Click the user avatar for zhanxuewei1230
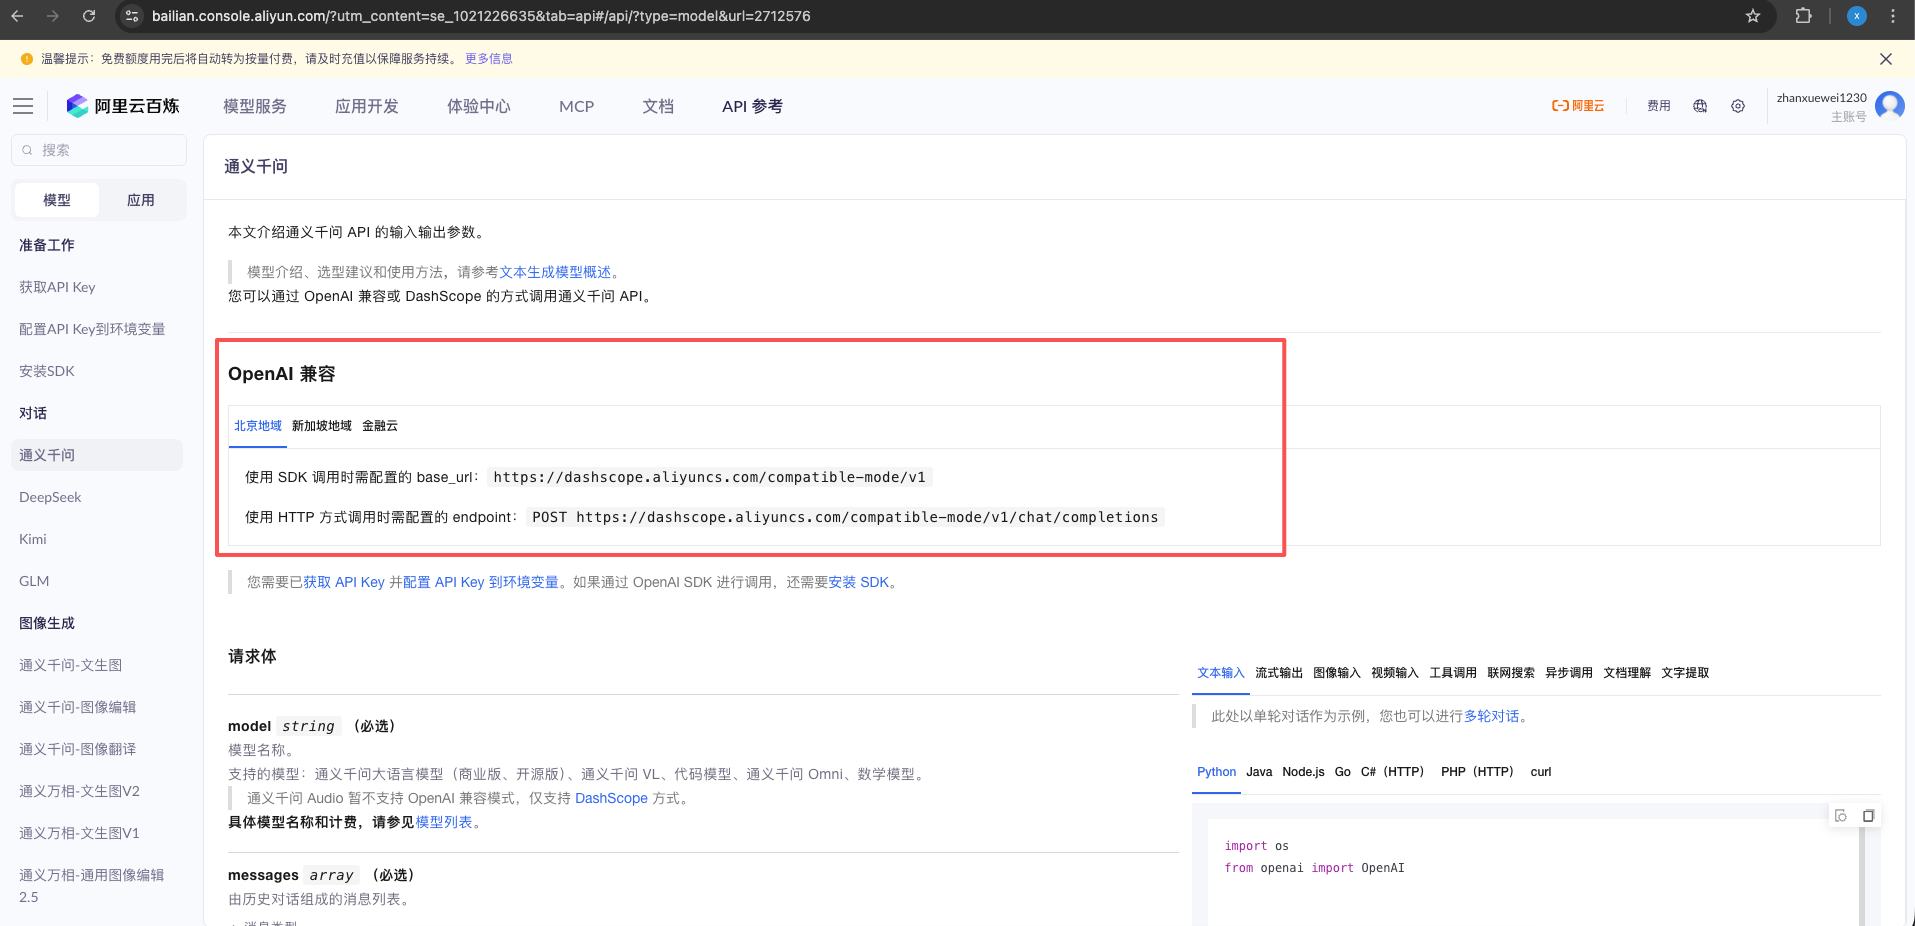This screenshot has height=926, width=1915. click(1889, 105)
